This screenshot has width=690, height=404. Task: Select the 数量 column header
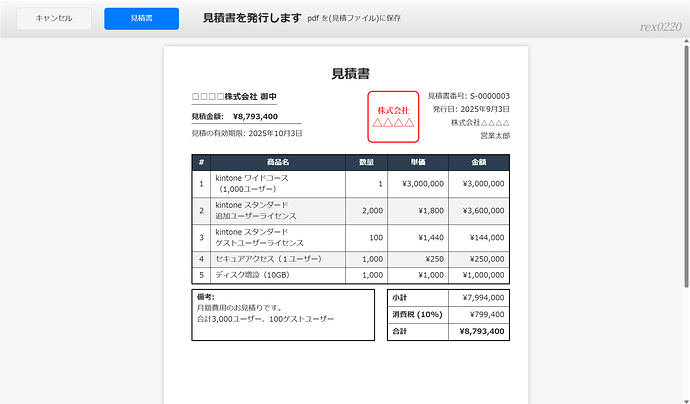(x=366, y=162)
